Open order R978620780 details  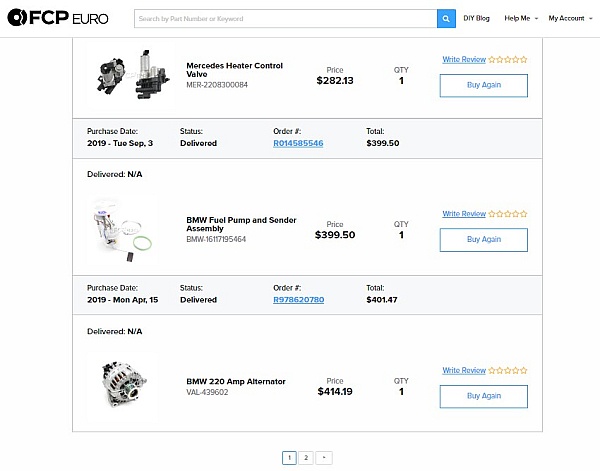(x=298, y=300)
